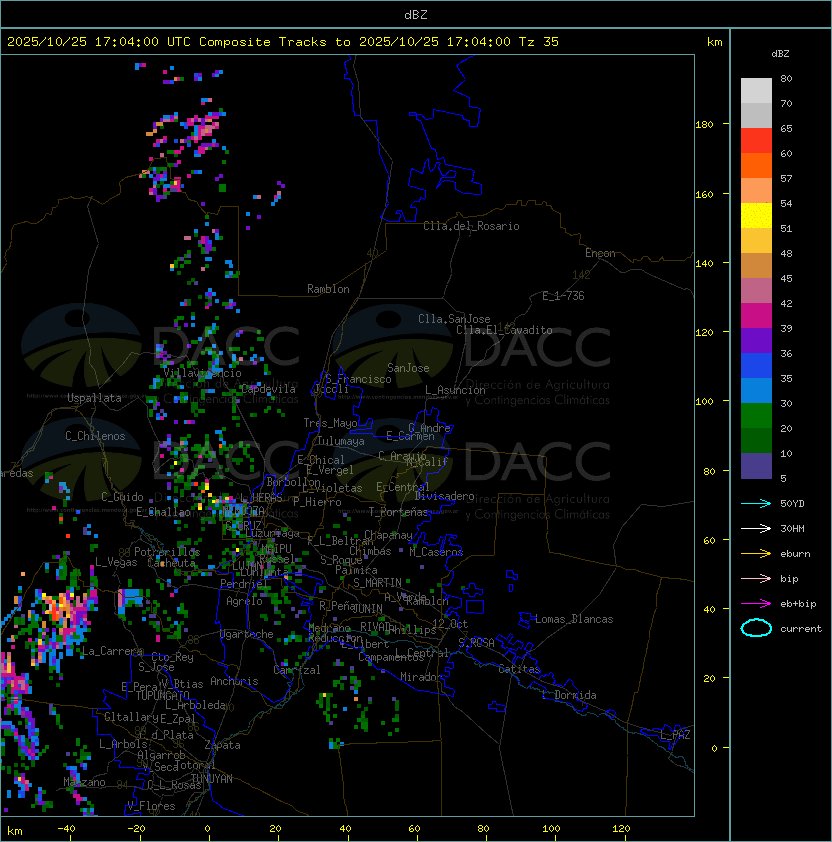Image resolution: width=832 pixels, height=842 pixels.
Task: Pick the bright yellow swatch between 54 and 51 dBZ
Action: tap(756, 216)
